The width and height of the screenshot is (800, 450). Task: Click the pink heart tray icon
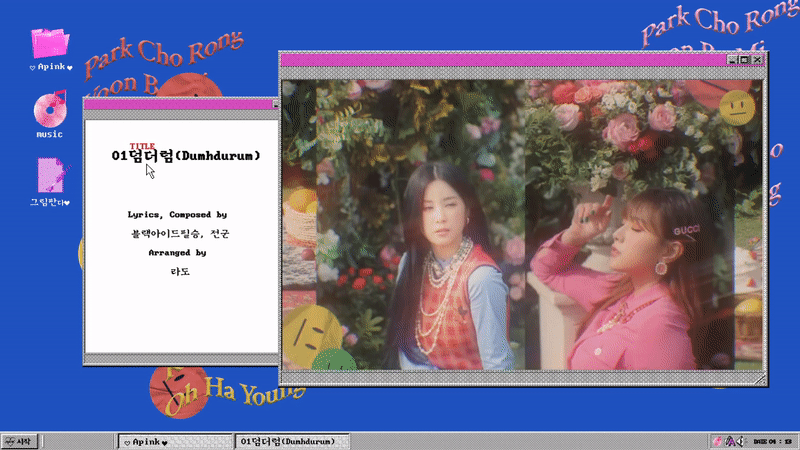coord(717,441)
